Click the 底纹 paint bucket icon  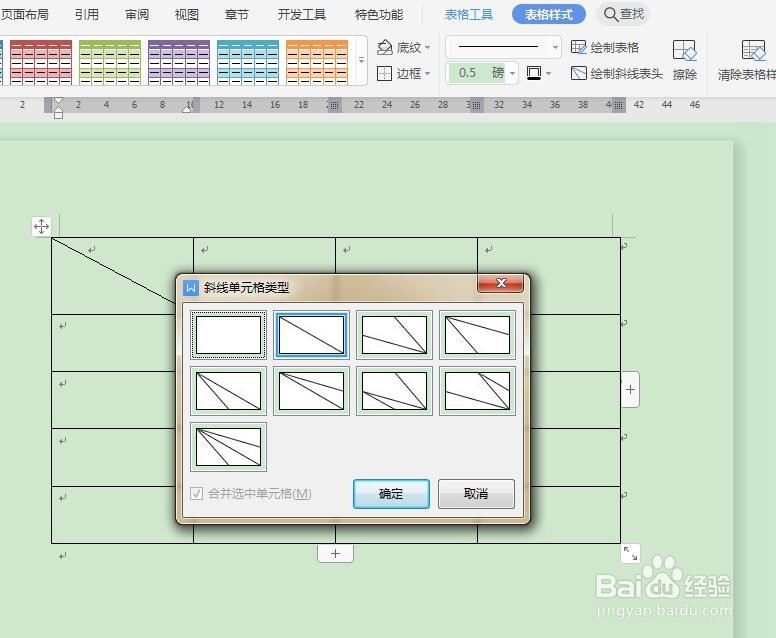click(x=385, y=48)
